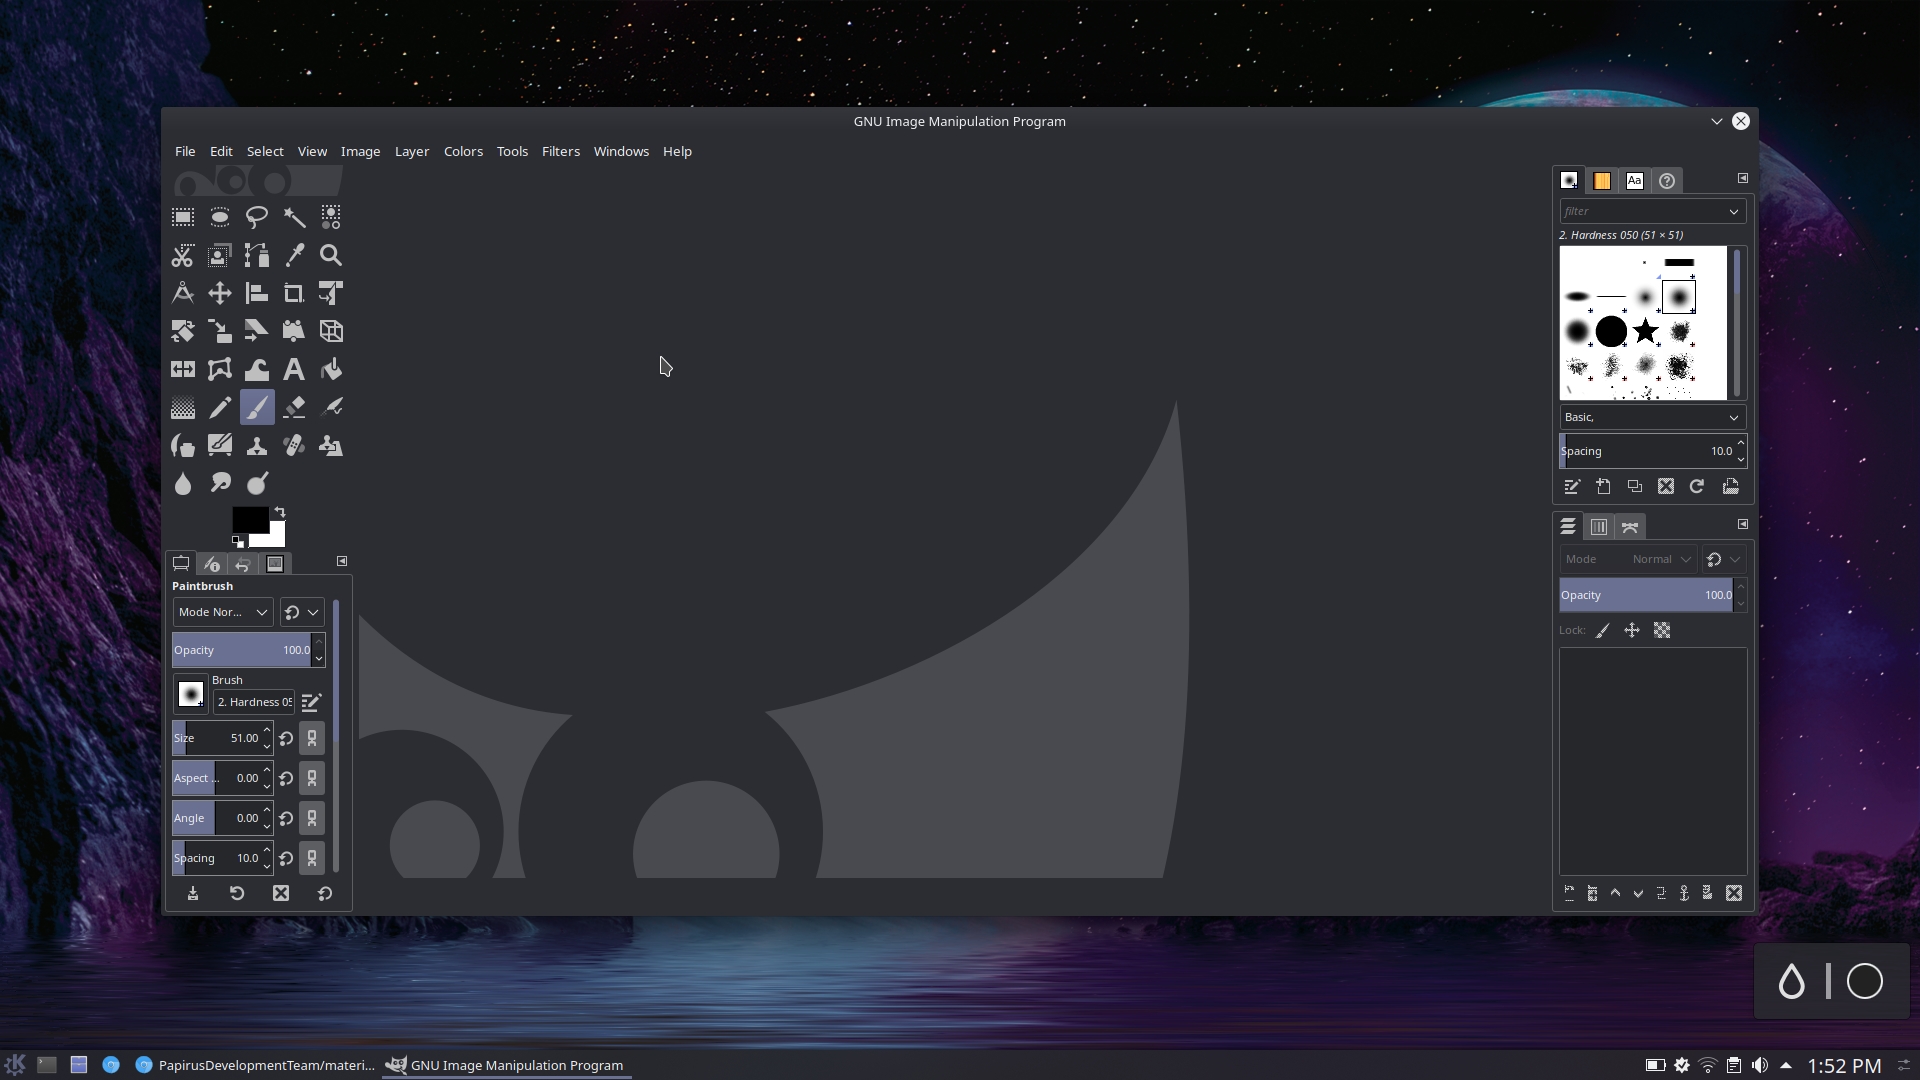1920x1080 pixels.
Task: Open the Colors menu
Action: pos(463,151)
